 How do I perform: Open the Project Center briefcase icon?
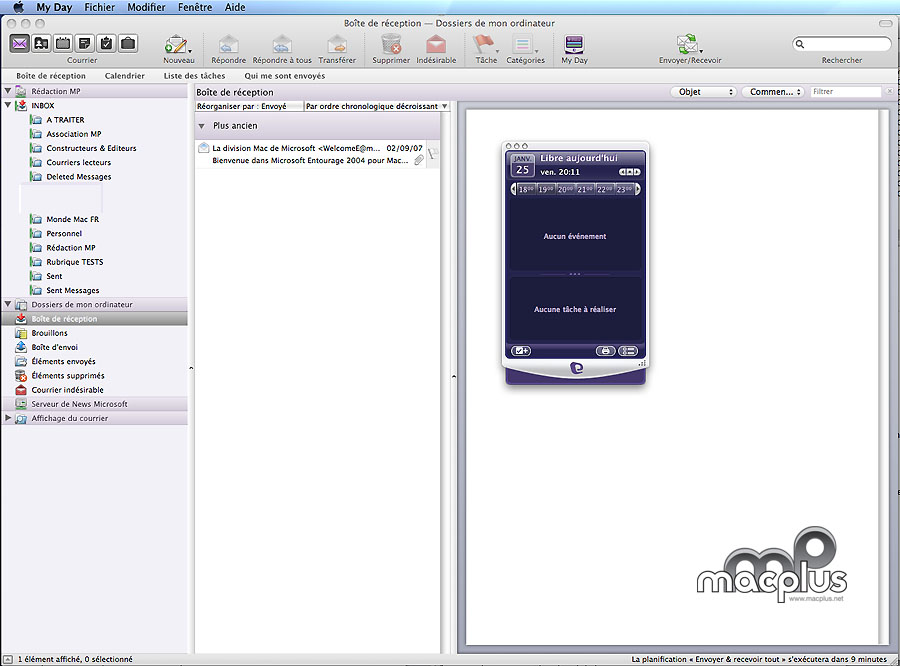[x=128, y=43]
